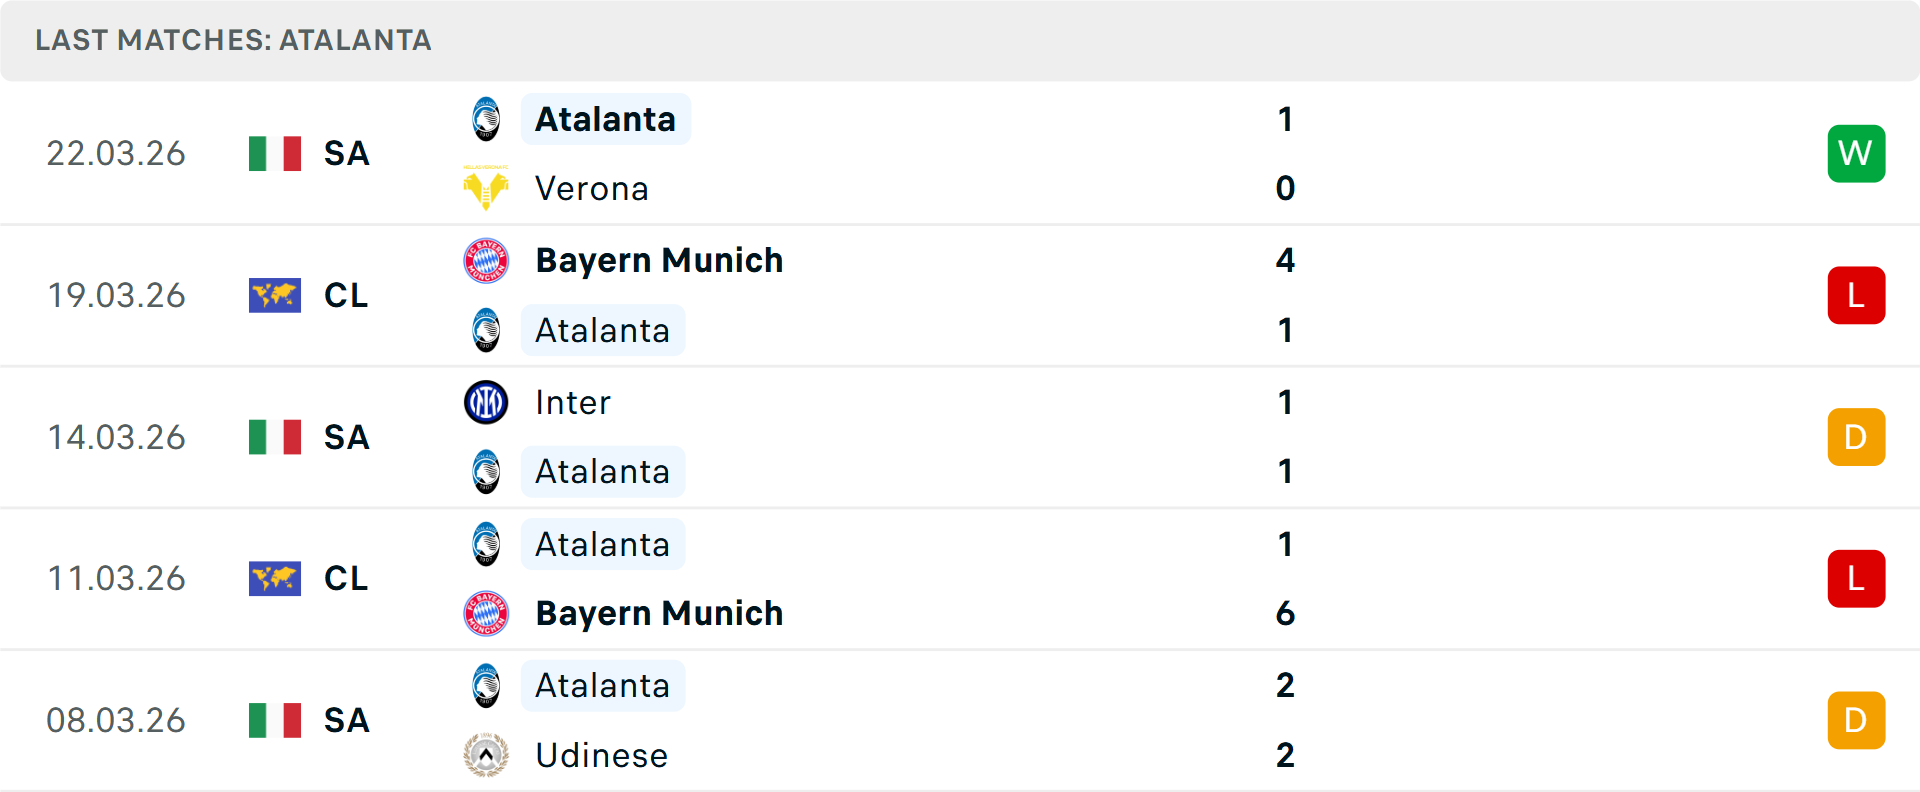Image resolution: width=1920 pixels, height=792 pixels.
Task: Click the Inter club crest icon
Action: click(486, 402)
